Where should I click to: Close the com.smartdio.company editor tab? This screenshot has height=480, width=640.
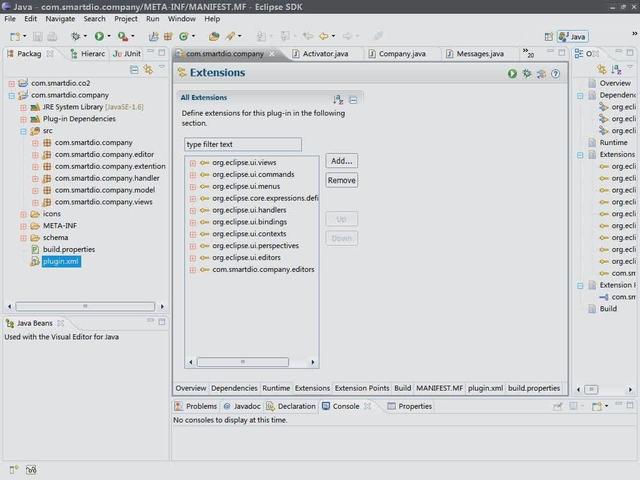point(272,53)
